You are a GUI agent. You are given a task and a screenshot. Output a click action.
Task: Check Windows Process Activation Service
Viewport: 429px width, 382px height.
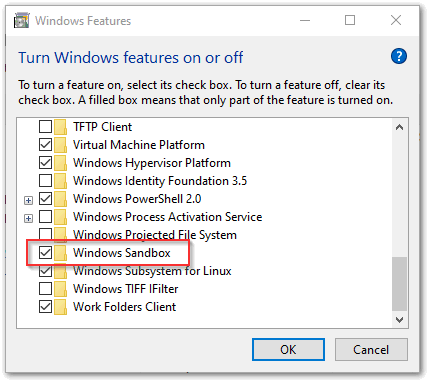click(45, 217)
